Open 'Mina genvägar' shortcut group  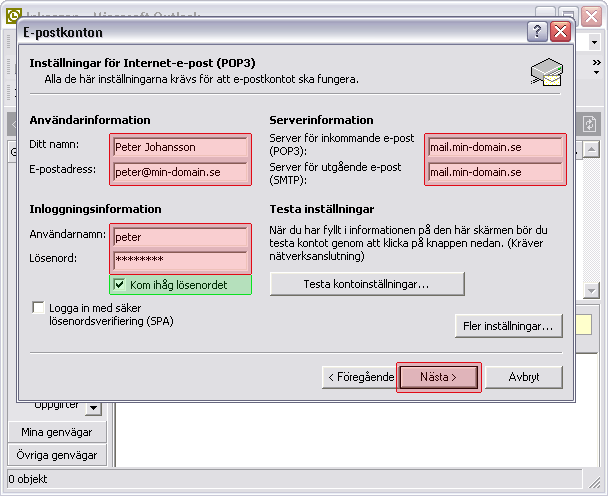57,432
